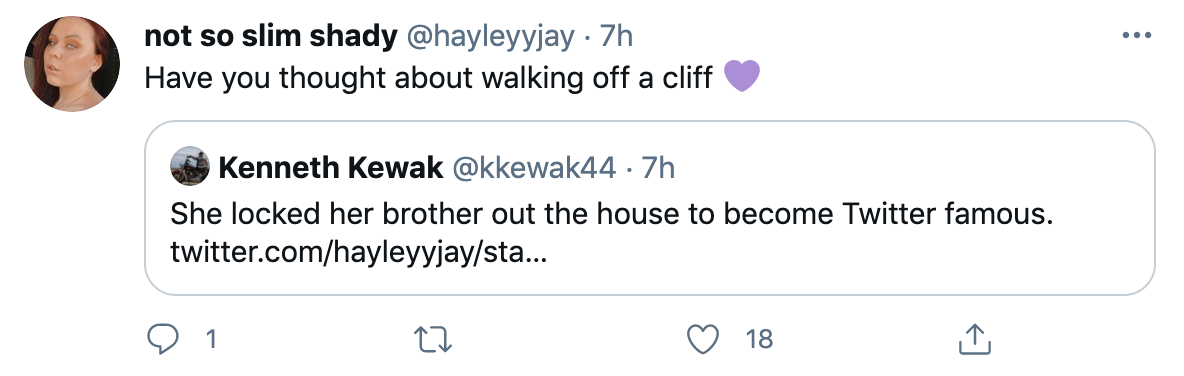
Task: Click the 18 likes count
Action: pyautogui.click(x=759, y=340)
